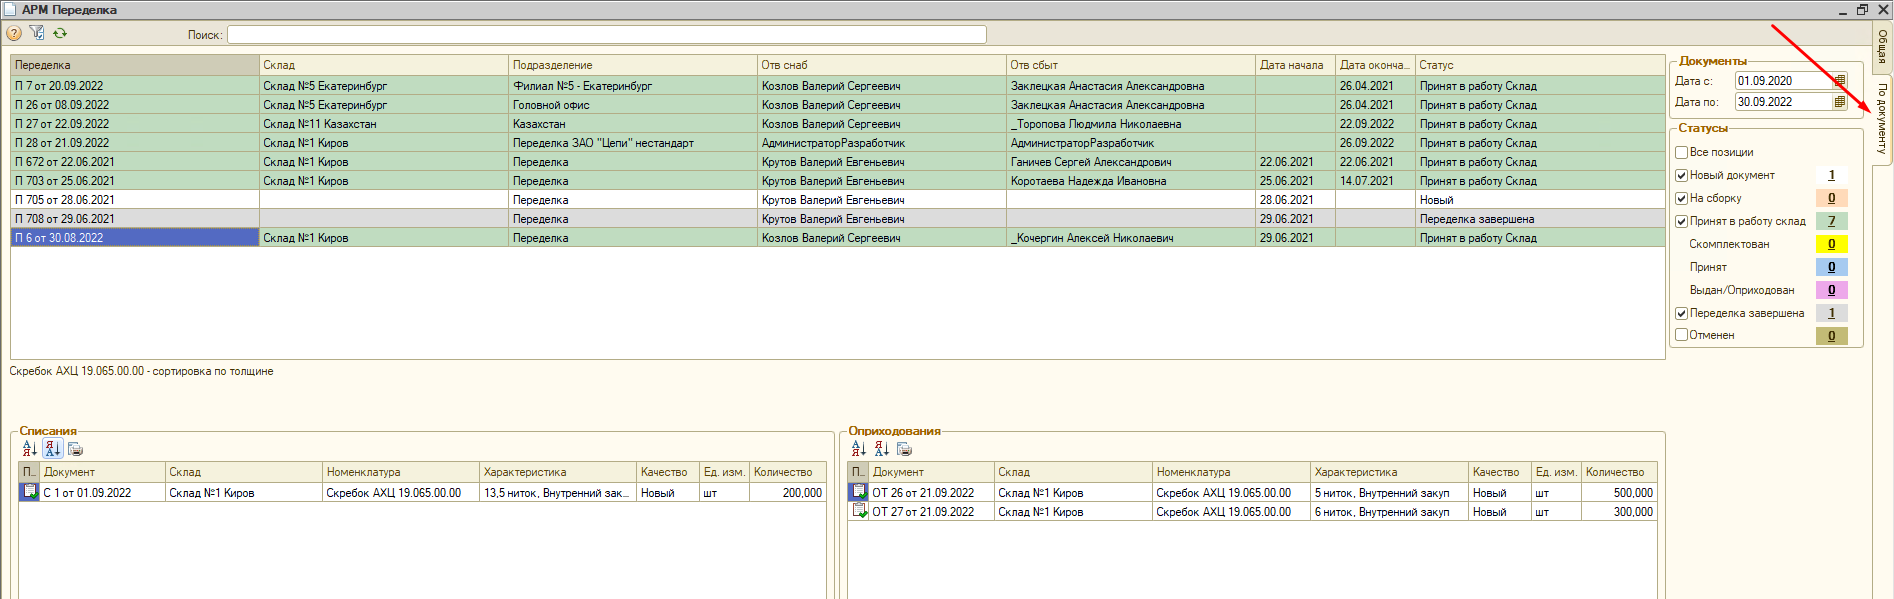Toggle the Все позиции checkbox
The width and height of the screenshot is (1894, 599).
[1681, 152]
